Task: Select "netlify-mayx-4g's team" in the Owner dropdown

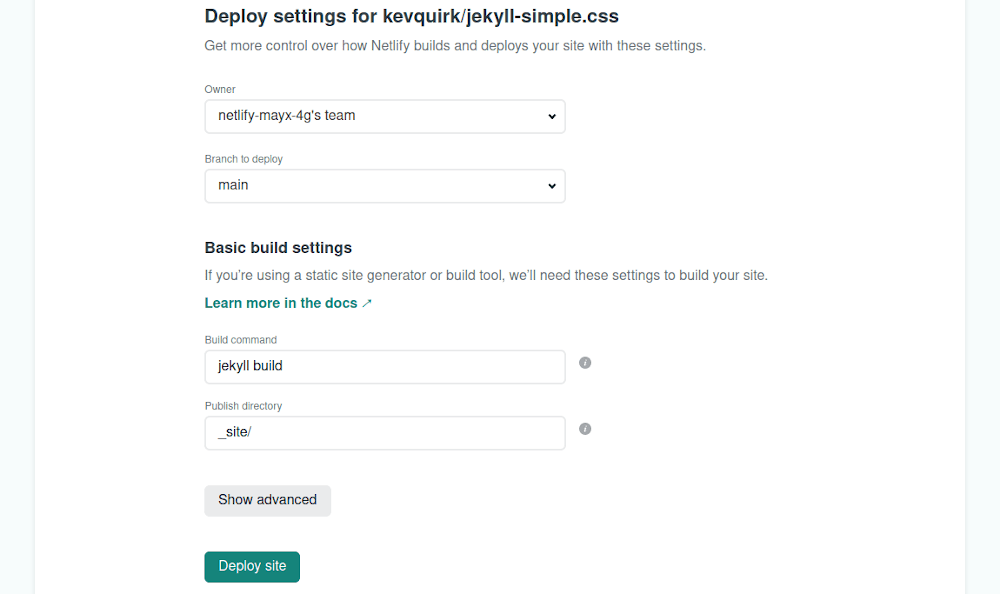Action: click(x=385, y=116)
